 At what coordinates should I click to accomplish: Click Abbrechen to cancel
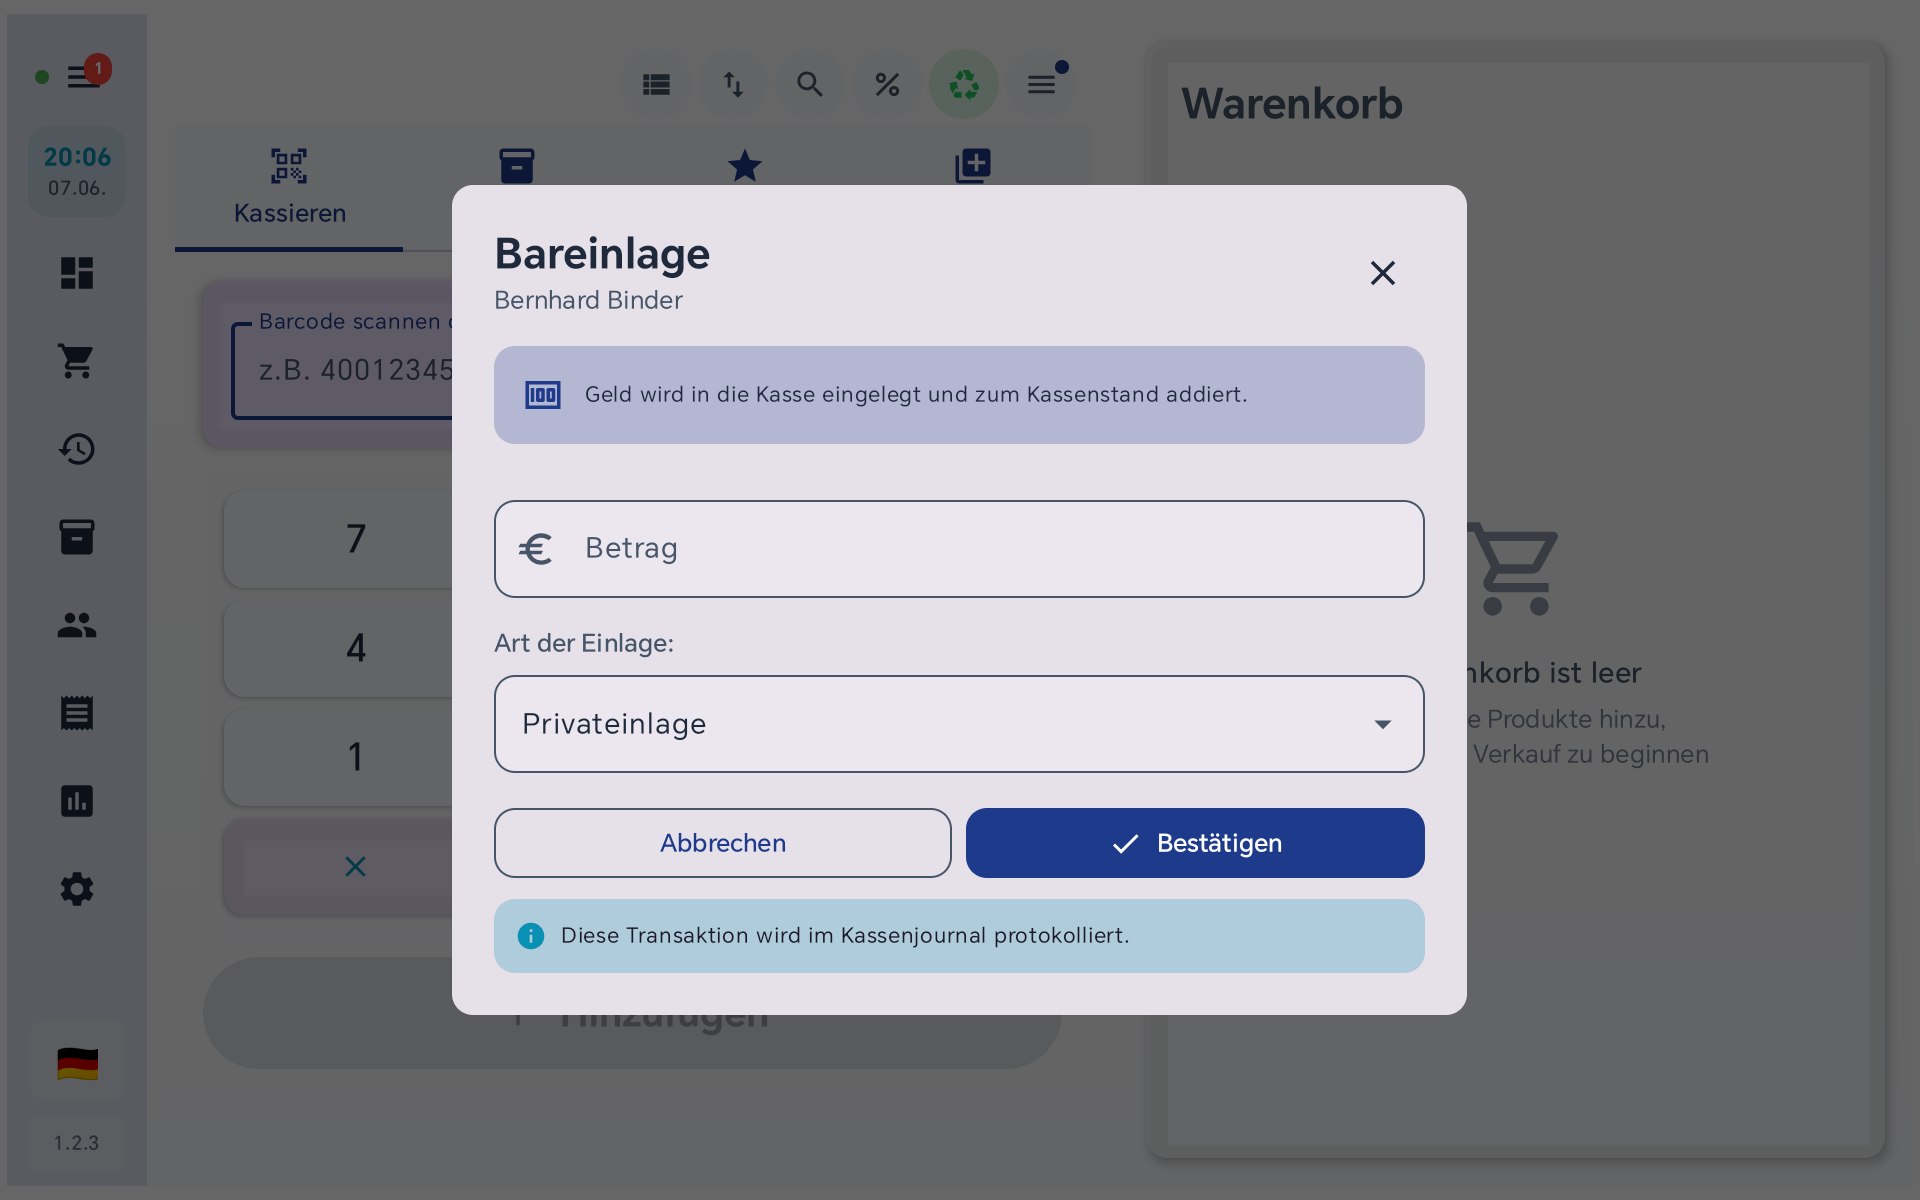pos(722,843)
